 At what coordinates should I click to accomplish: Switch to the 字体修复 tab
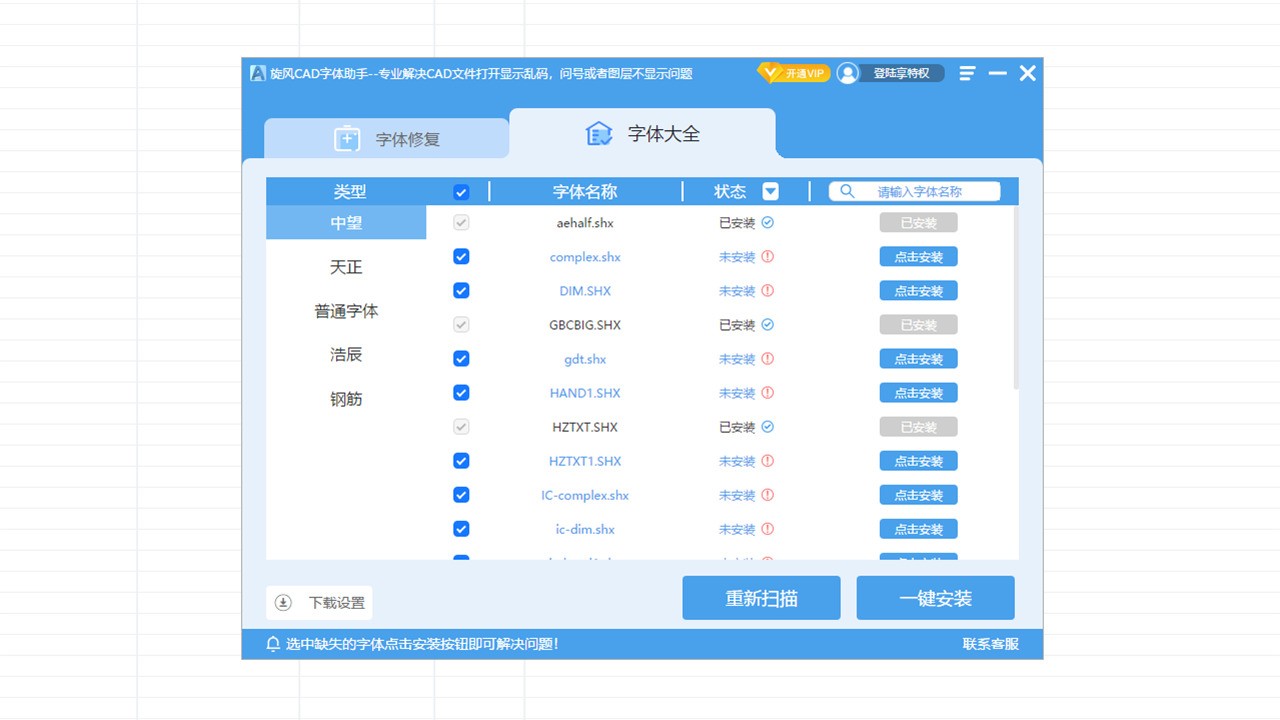(387, 139)
